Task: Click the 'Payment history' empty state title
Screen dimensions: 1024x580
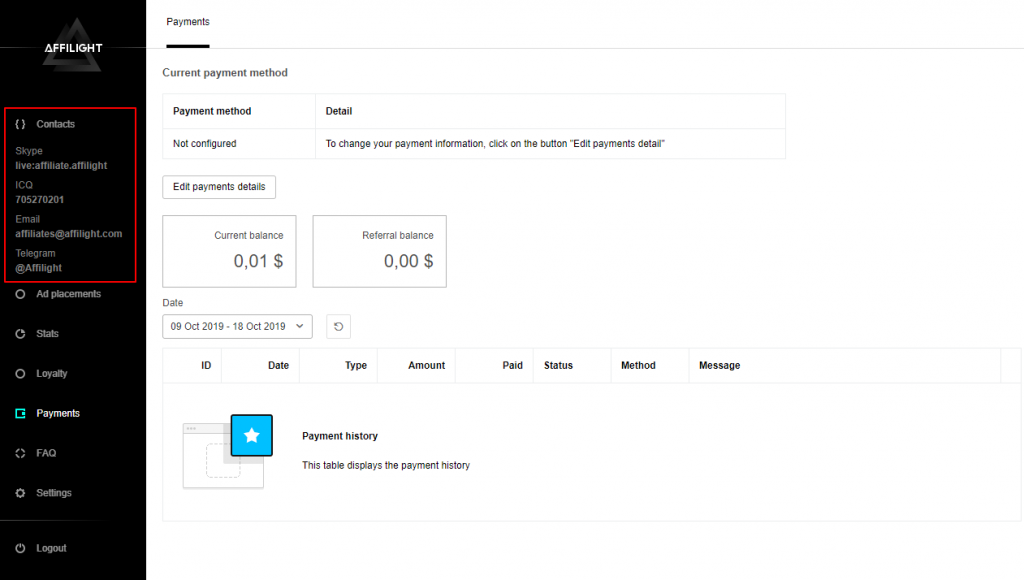Action: 340,436
